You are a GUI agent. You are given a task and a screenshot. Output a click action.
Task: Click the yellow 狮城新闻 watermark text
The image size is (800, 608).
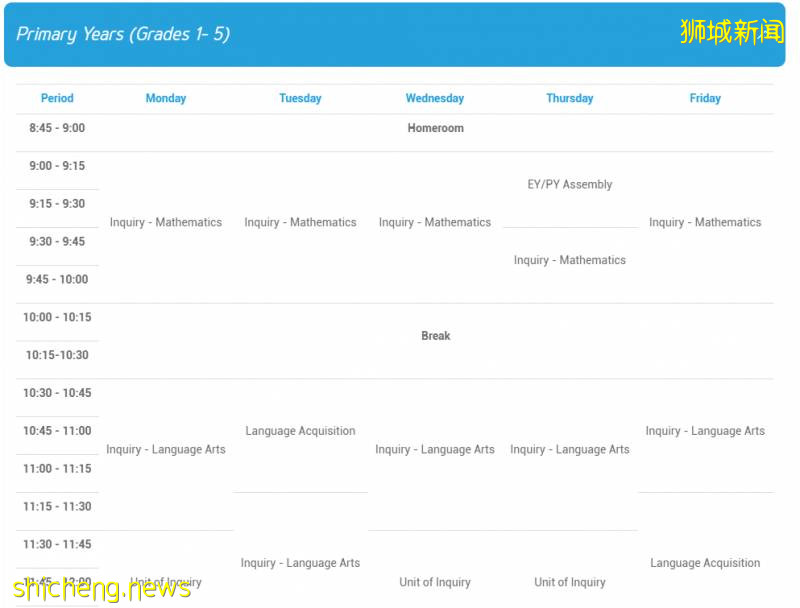tap(731, 32)
